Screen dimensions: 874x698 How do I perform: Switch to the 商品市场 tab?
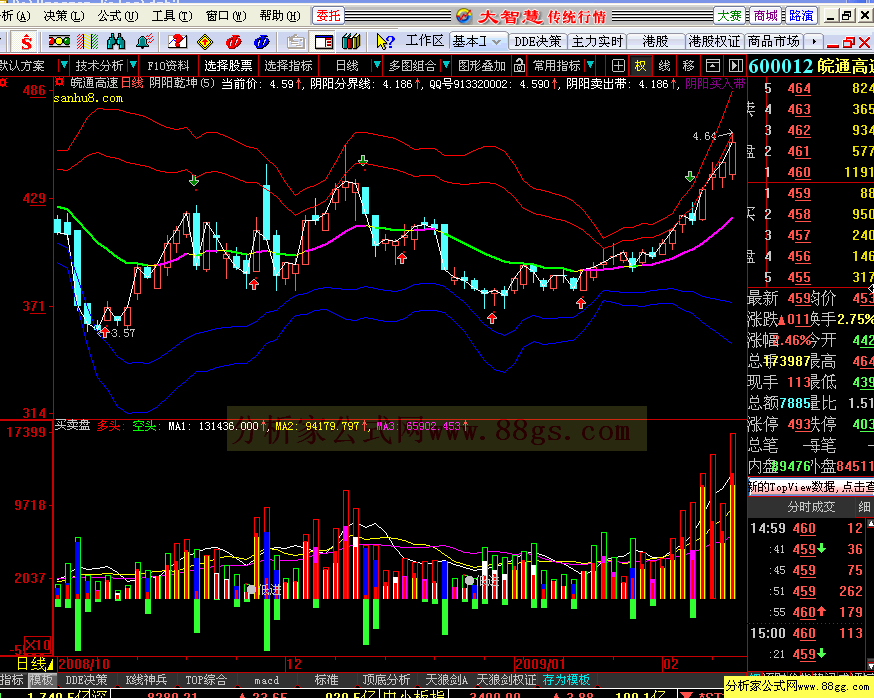point(774,41)
